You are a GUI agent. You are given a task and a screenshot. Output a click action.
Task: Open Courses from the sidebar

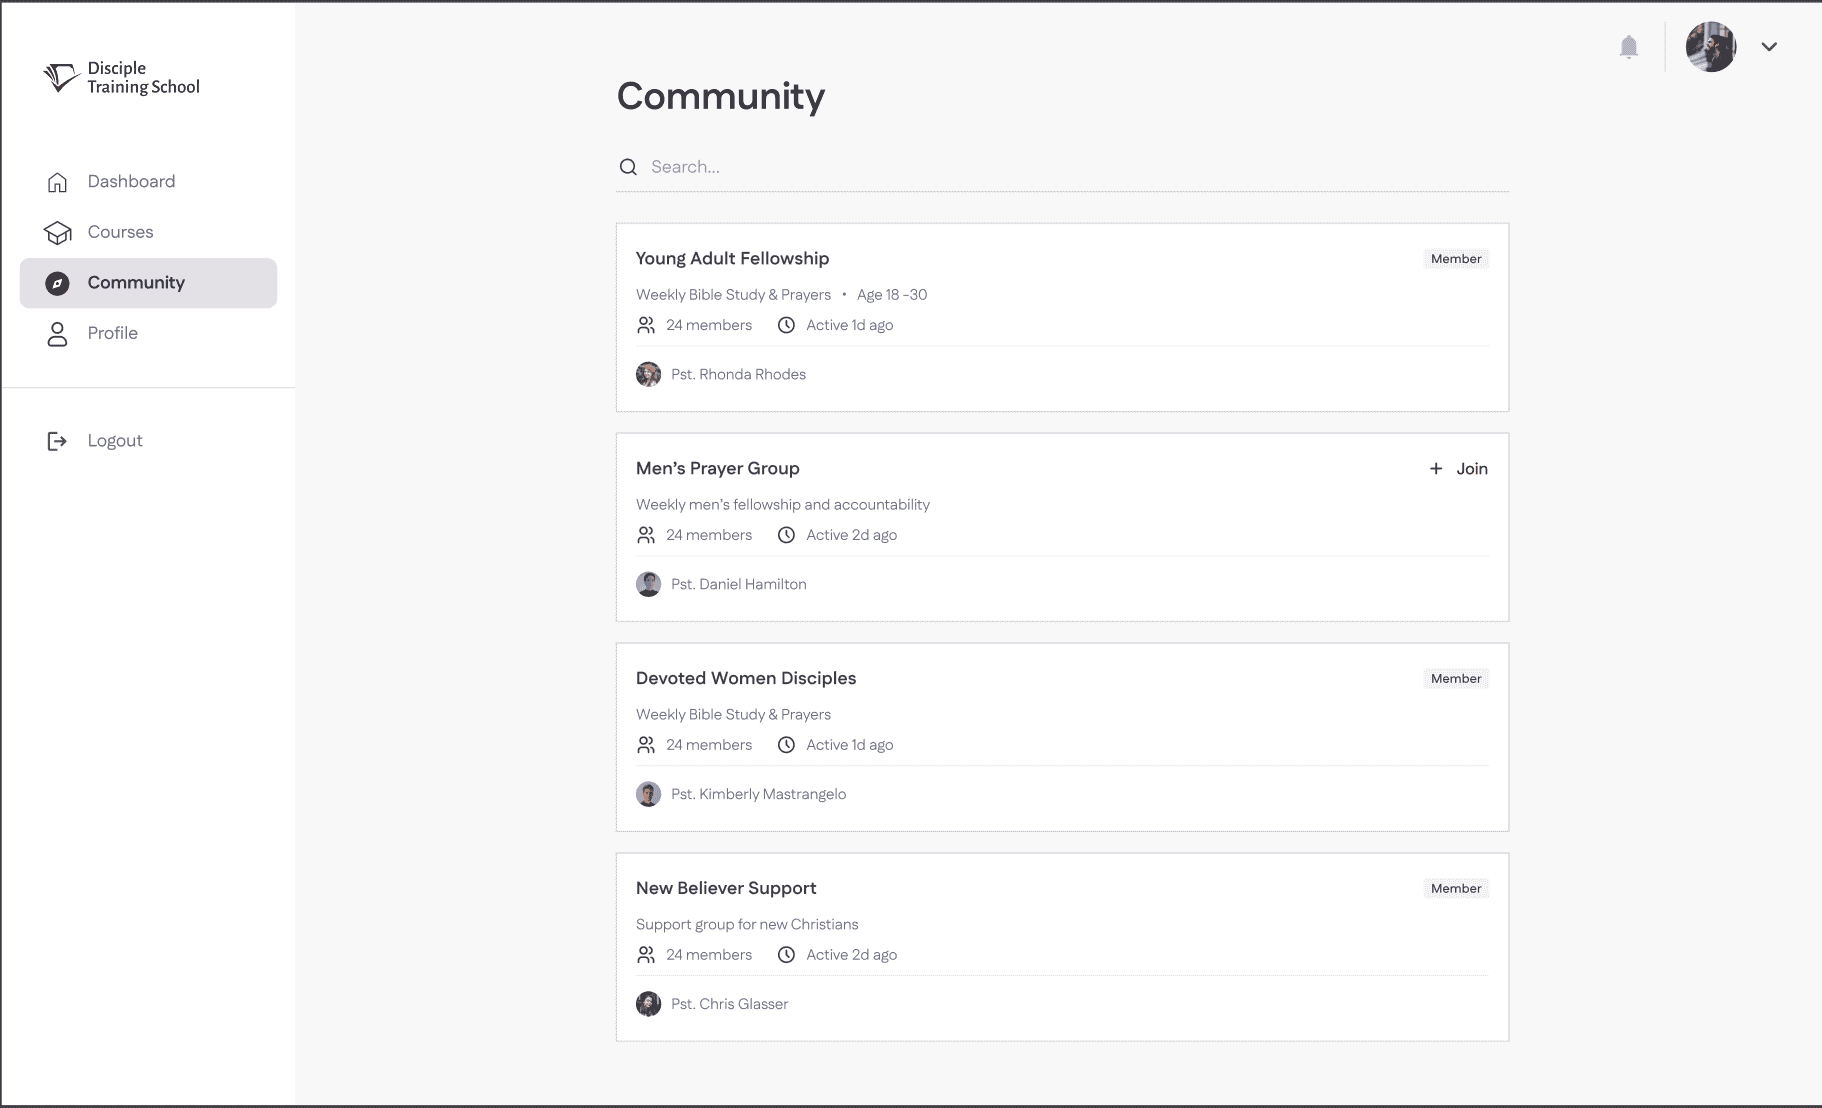coord(148,232)
